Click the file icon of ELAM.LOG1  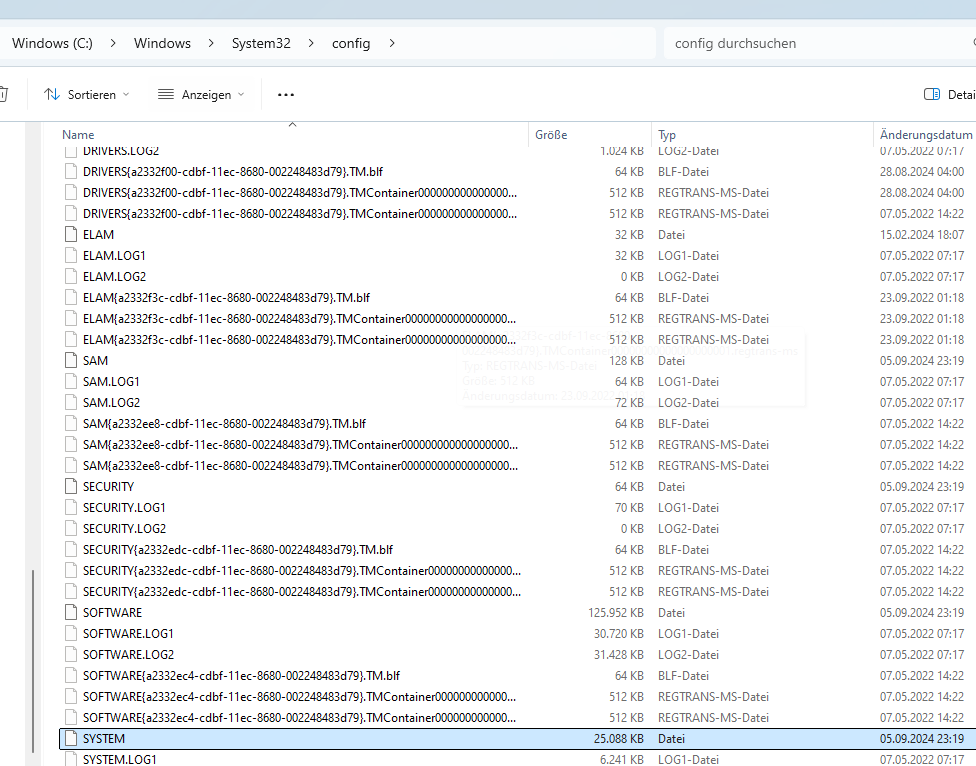[72, 256]
